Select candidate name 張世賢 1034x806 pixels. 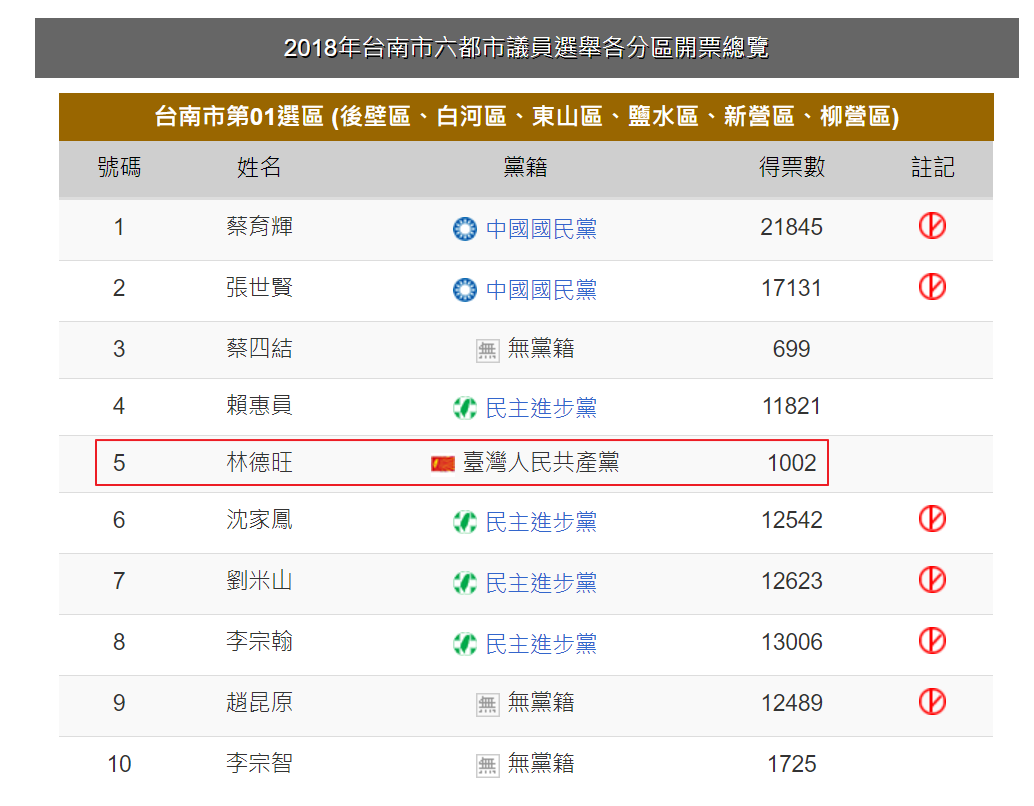pyautogui.click(x=259, y=287)
